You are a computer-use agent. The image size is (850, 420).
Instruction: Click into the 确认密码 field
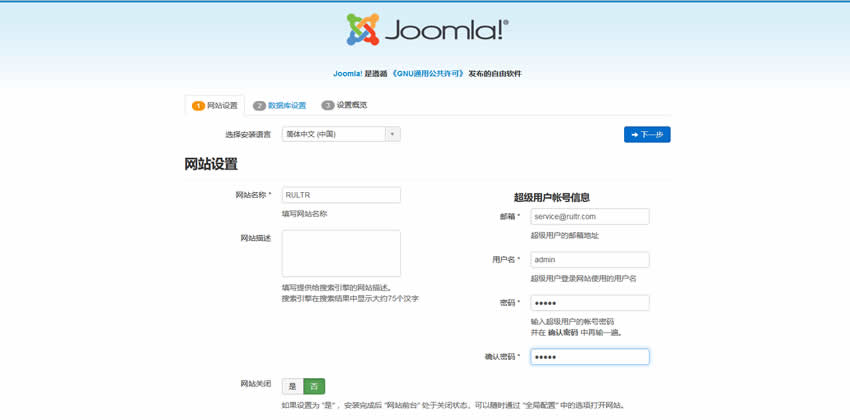[590, 357]
